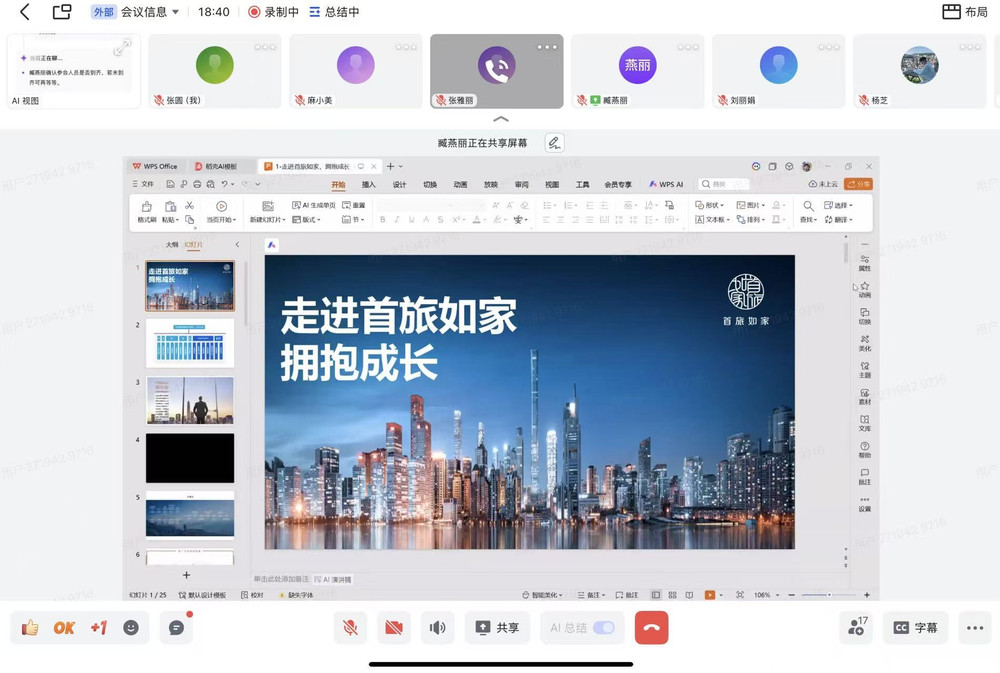The width and height of the screenshot is (1000, 673).
Task: Open the participants list showing 17
Action: pyautogui.click(x=857, y=628)
